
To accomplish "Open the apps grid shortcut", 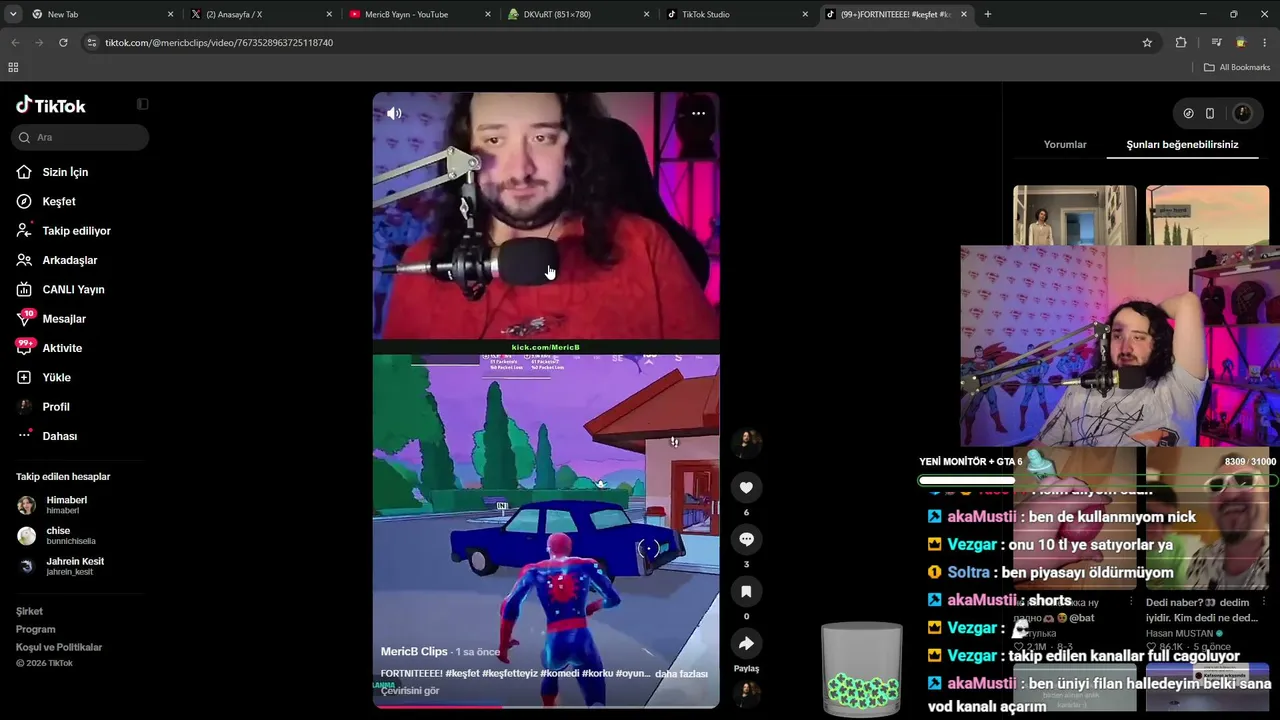I will coord(13,67).
